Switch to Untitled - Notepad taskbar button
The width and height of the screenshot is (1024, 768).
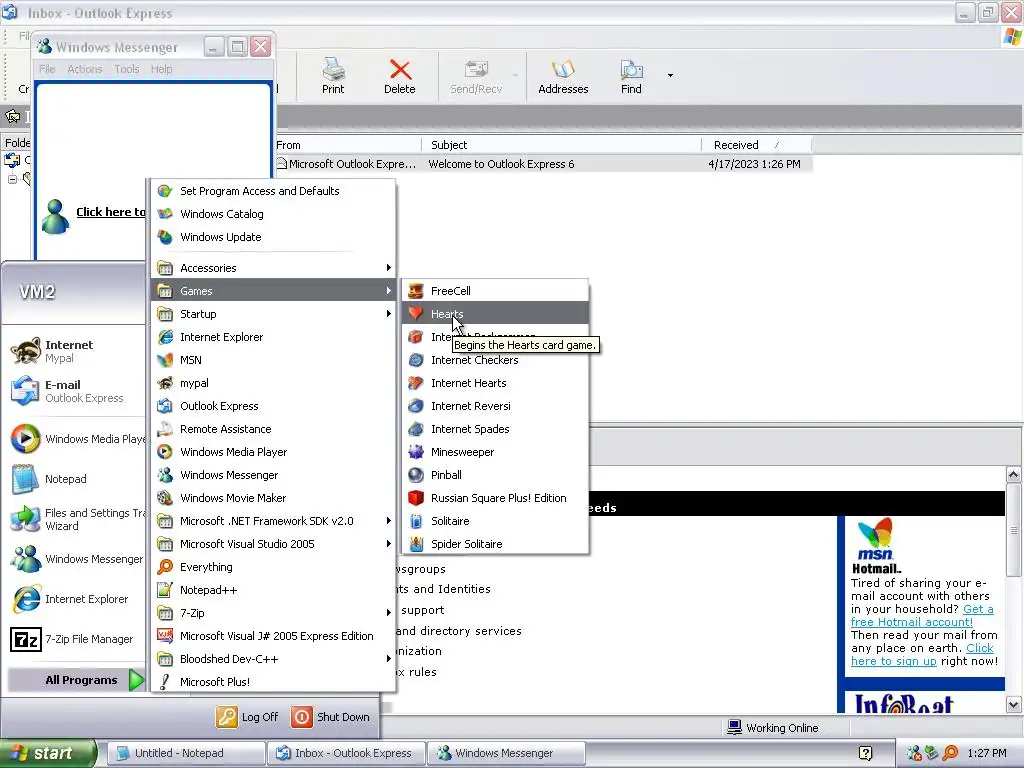(x=186, y=753)
